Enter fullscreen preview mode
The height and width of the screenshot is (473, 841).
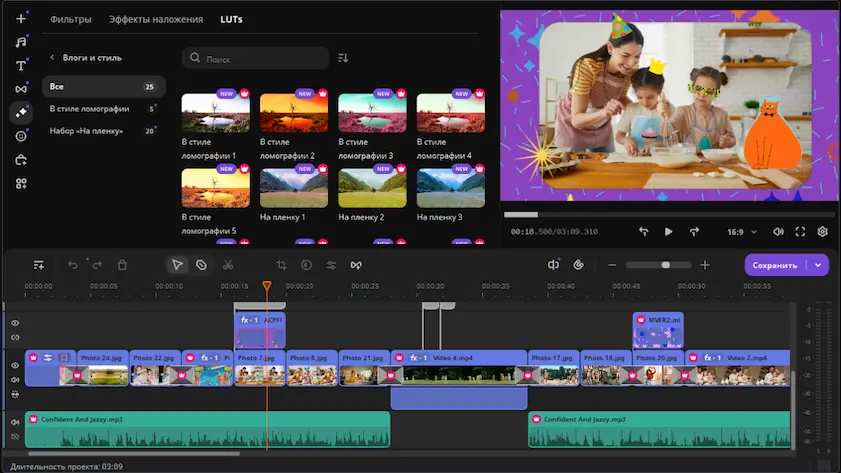(800, 231)
